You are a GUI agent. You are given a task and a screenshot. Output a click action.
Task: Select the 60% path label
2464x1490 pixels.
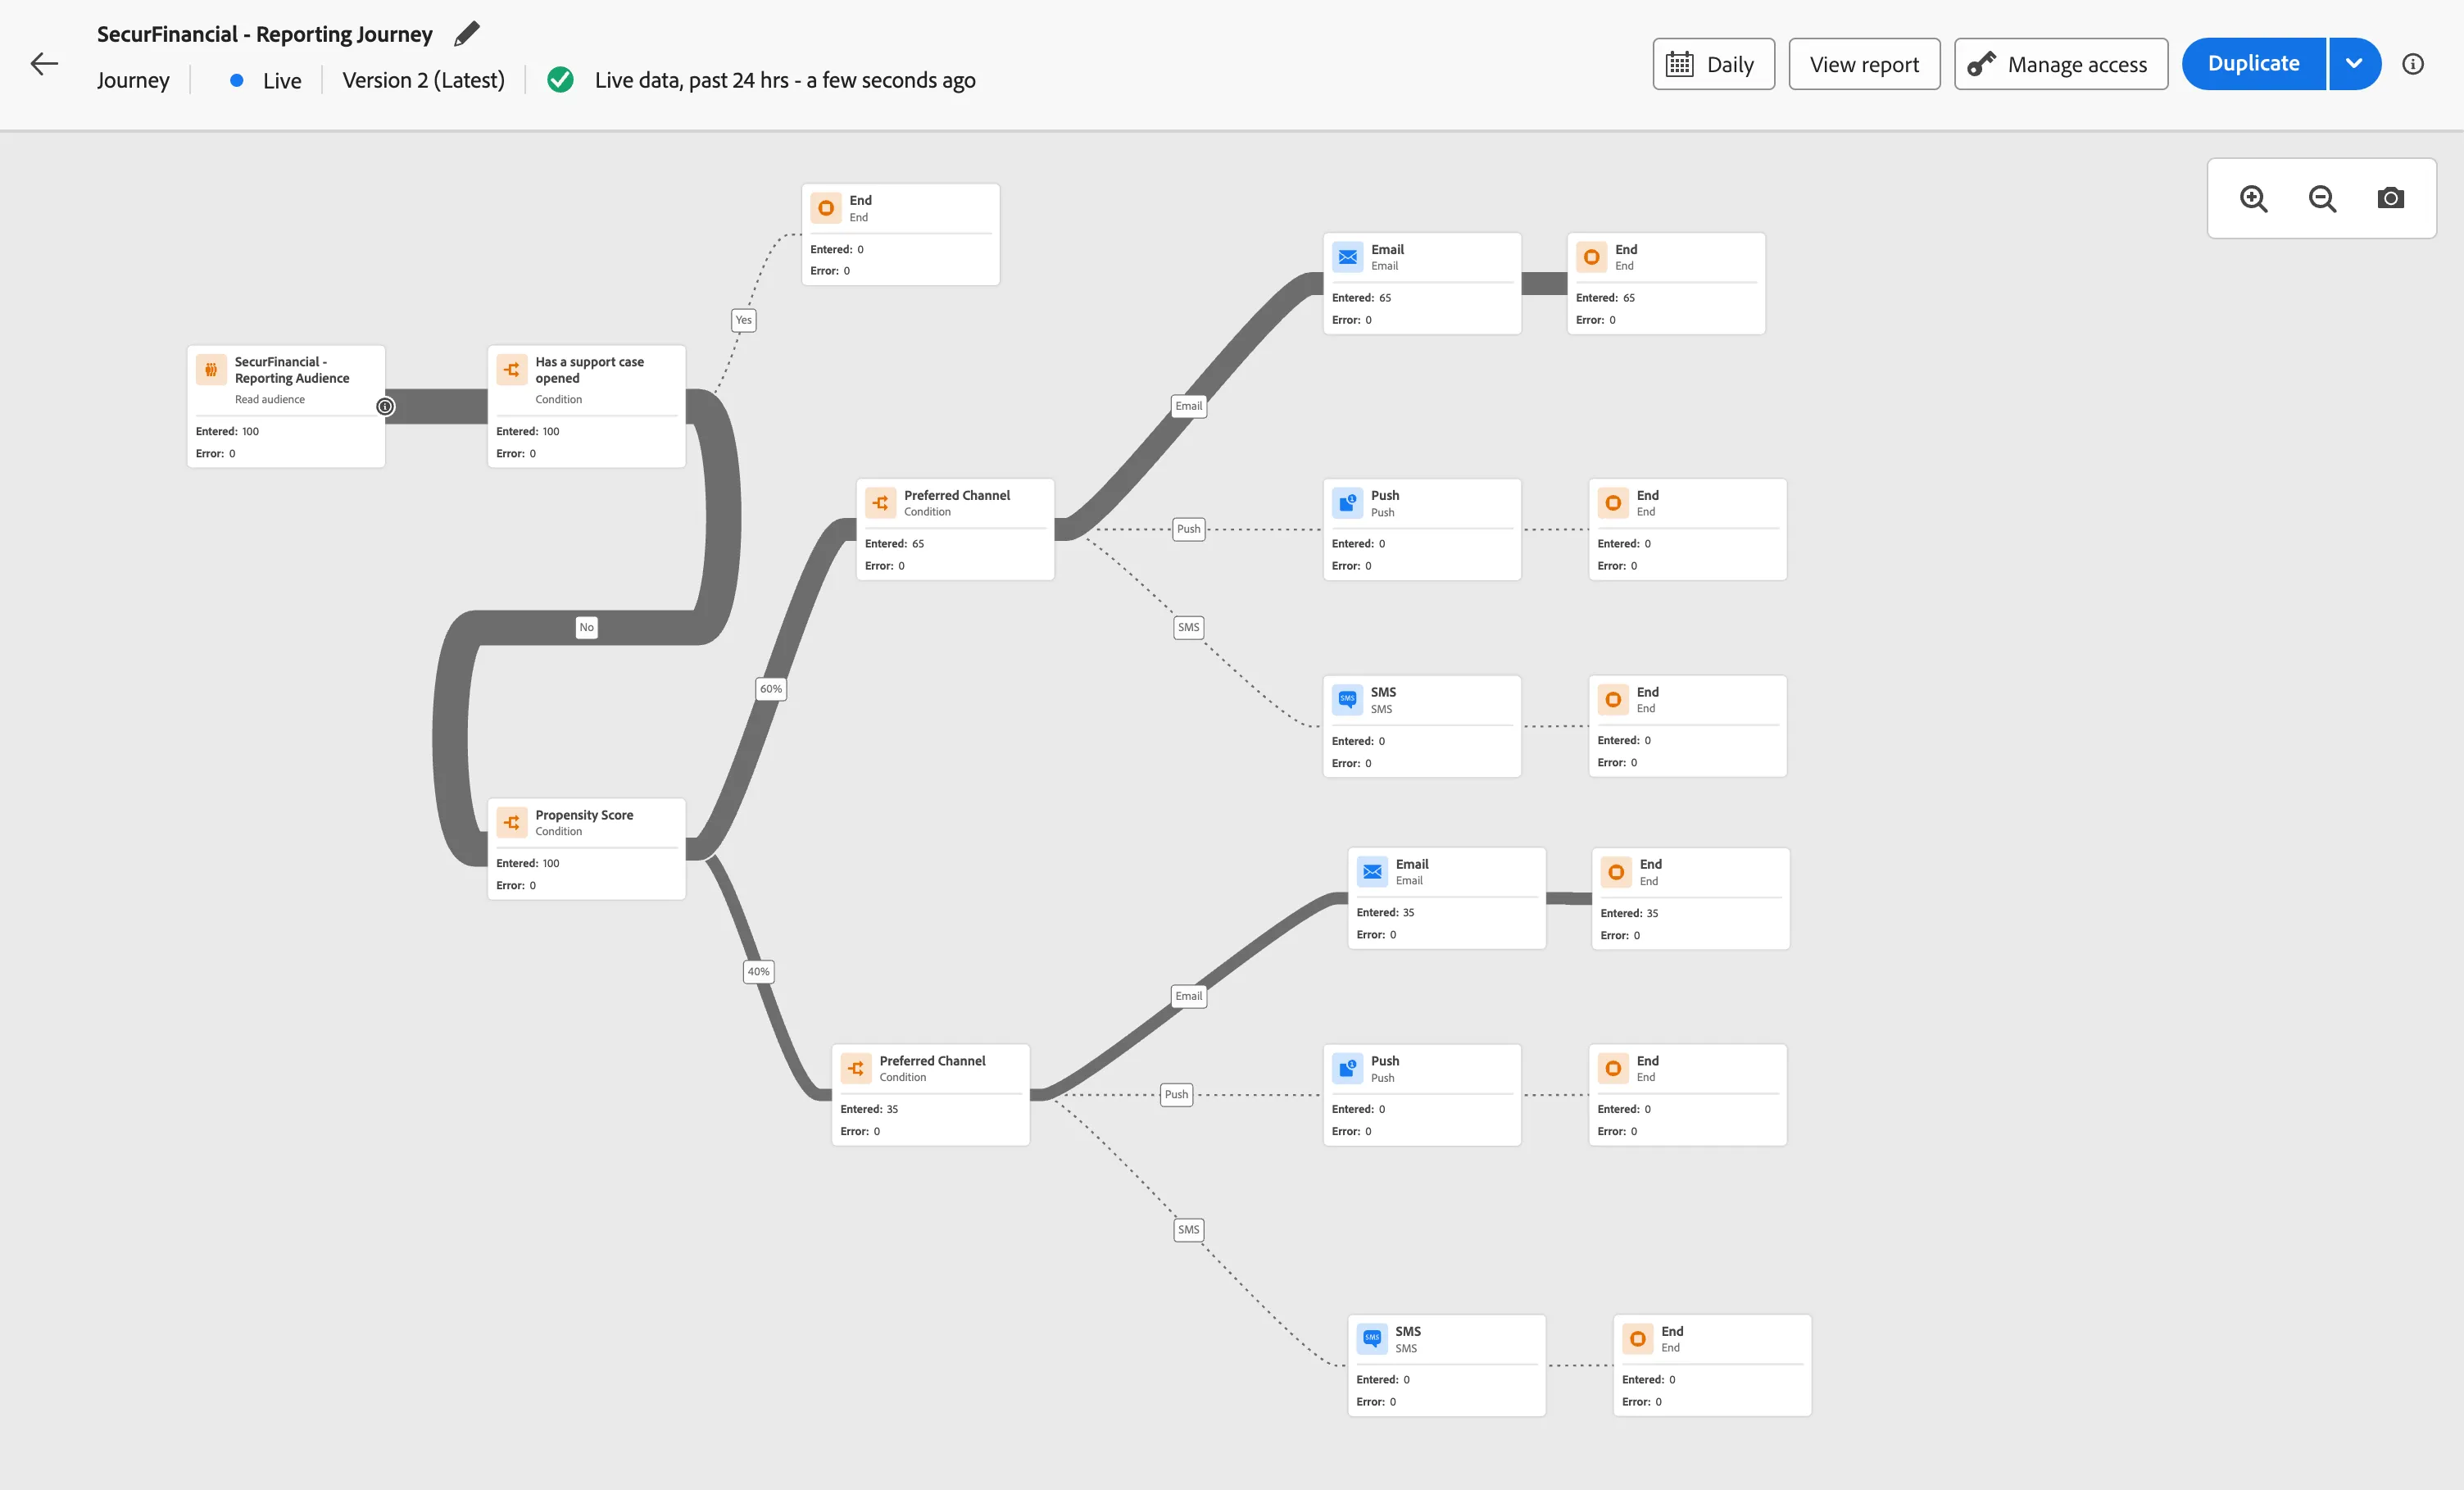point(771,689)
